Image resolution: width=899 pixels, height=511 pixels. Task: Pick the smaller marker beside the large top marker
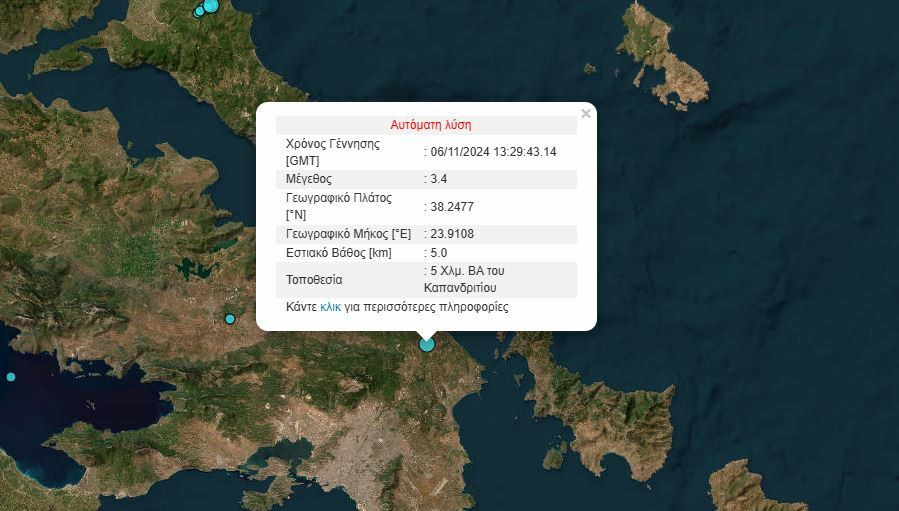coord(198,12)
